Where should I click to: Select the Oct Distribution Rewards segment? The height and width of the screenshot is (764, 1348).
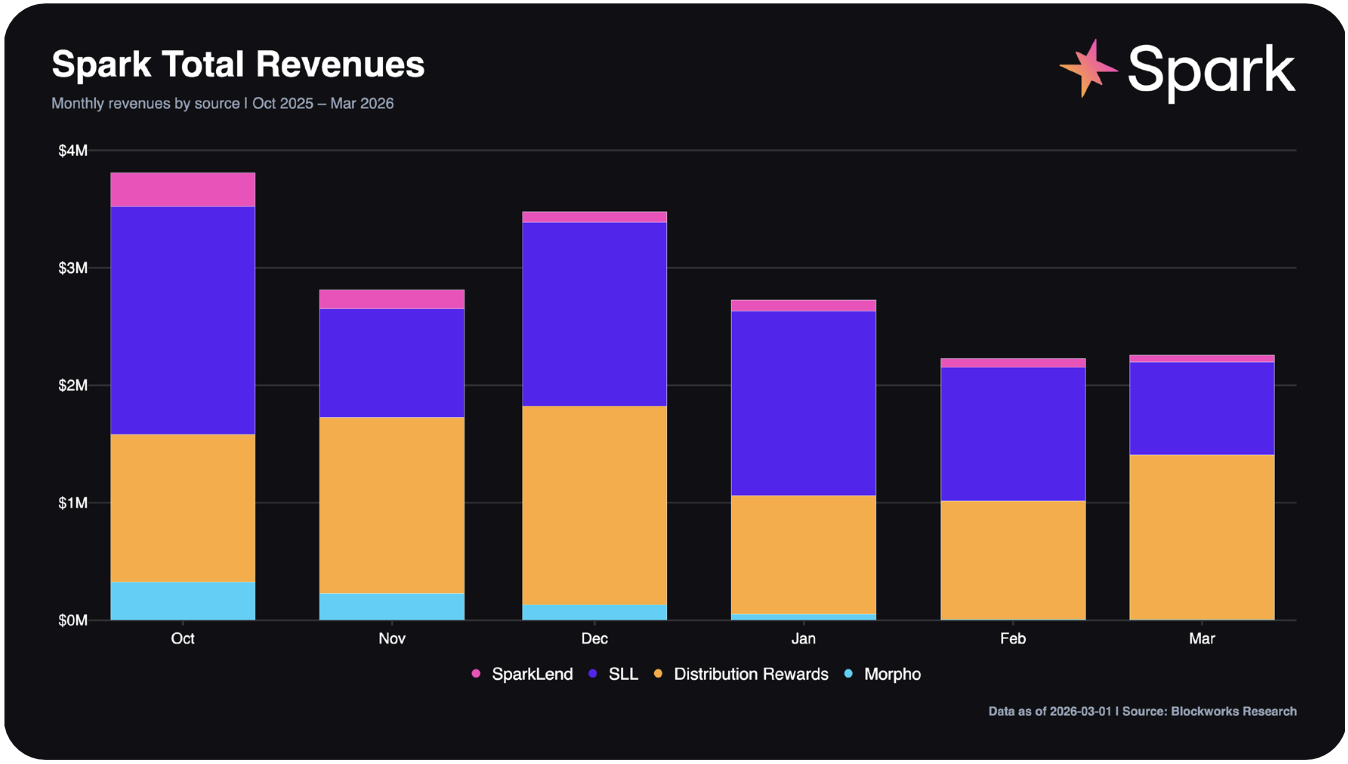(183, 508)
